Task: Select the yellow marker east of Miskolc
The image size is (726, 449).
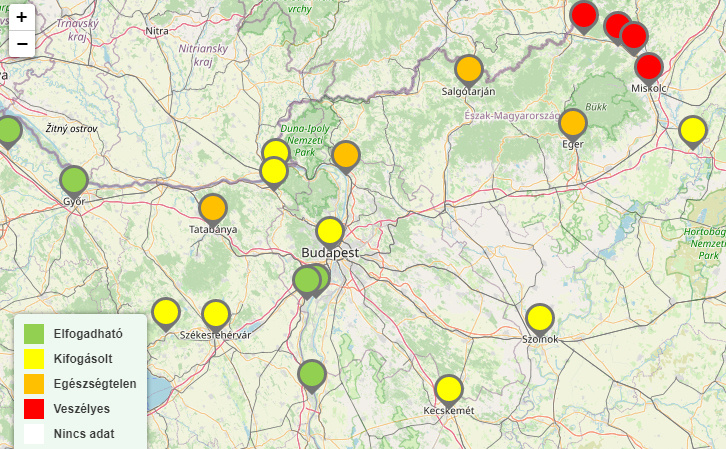Action: pyautogui.click(x=692, y=130)
